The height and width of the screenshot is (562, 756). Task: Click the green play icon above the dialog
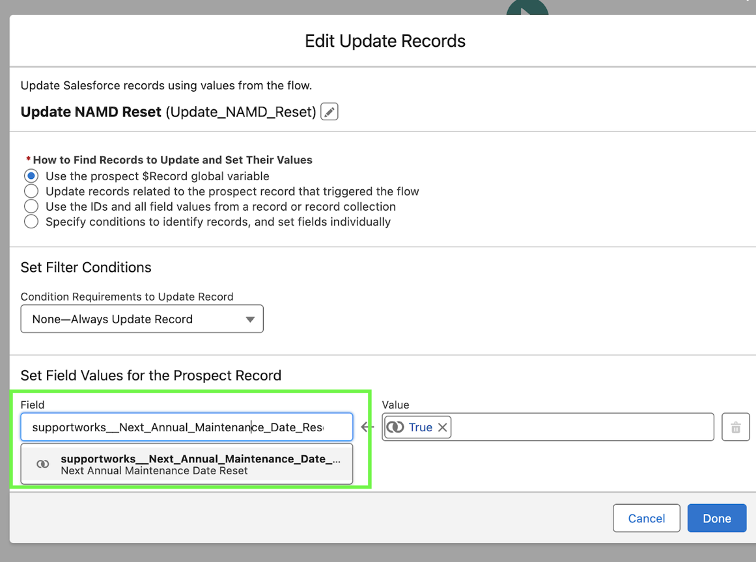527,7
